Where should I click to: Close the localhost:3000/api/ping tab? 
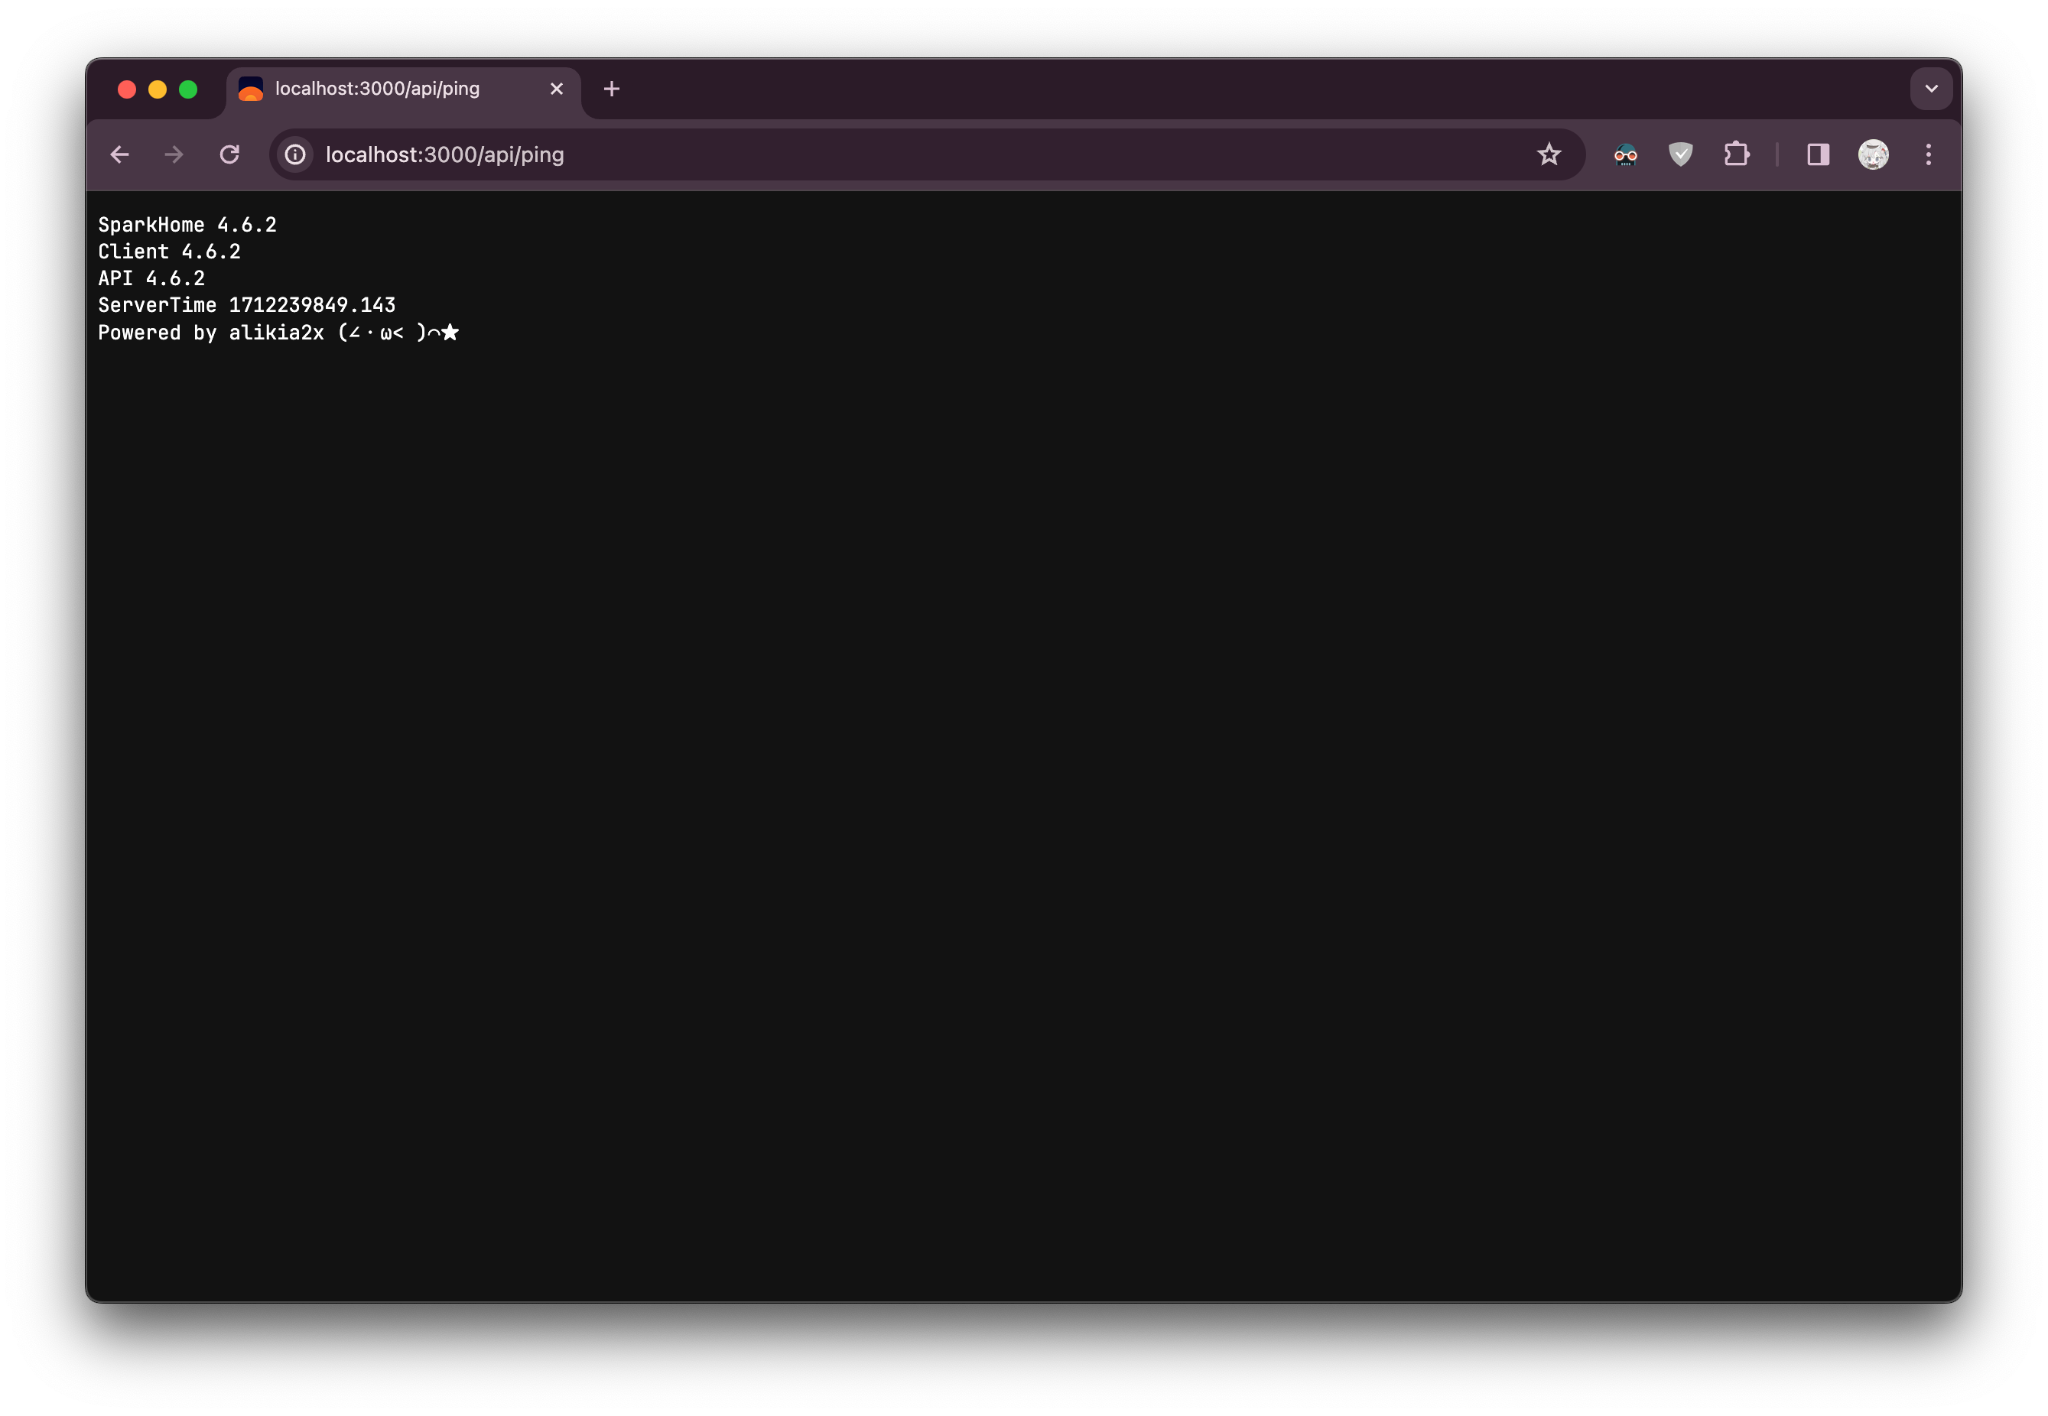(x=557, y=89)
